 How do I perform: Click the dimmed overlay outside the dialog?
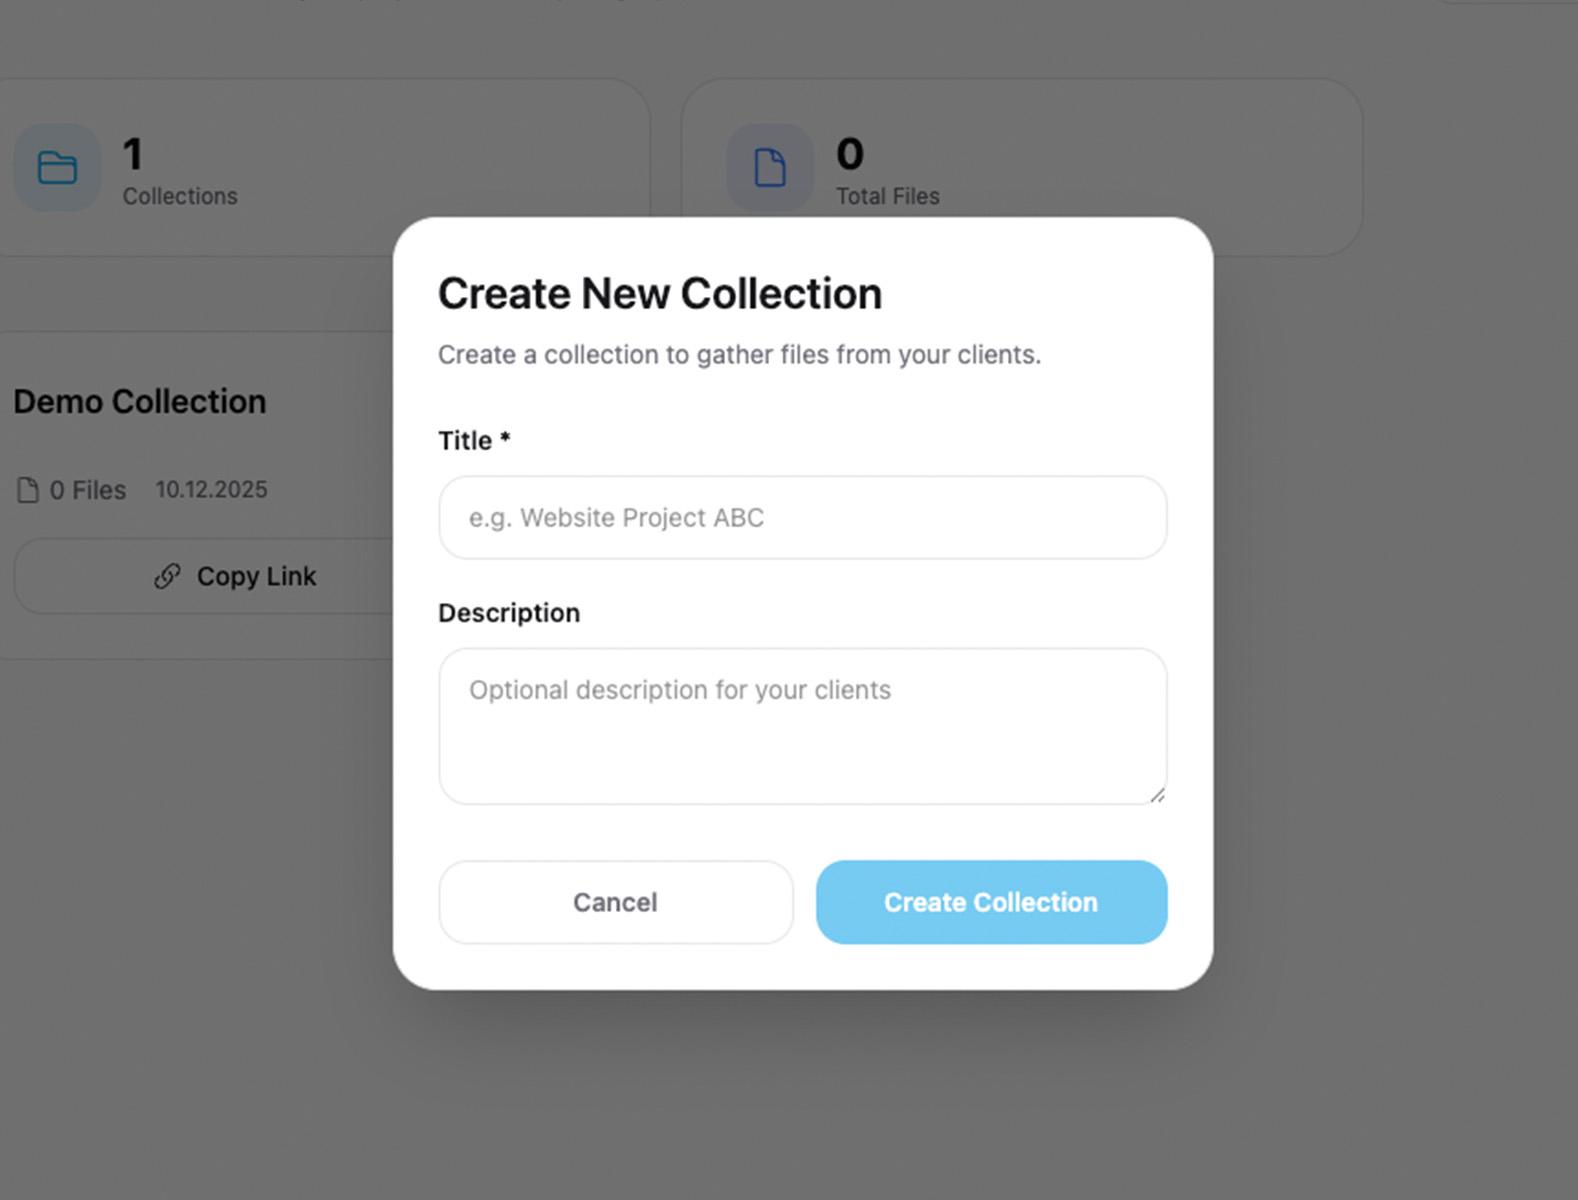[x=790, y=1100]
